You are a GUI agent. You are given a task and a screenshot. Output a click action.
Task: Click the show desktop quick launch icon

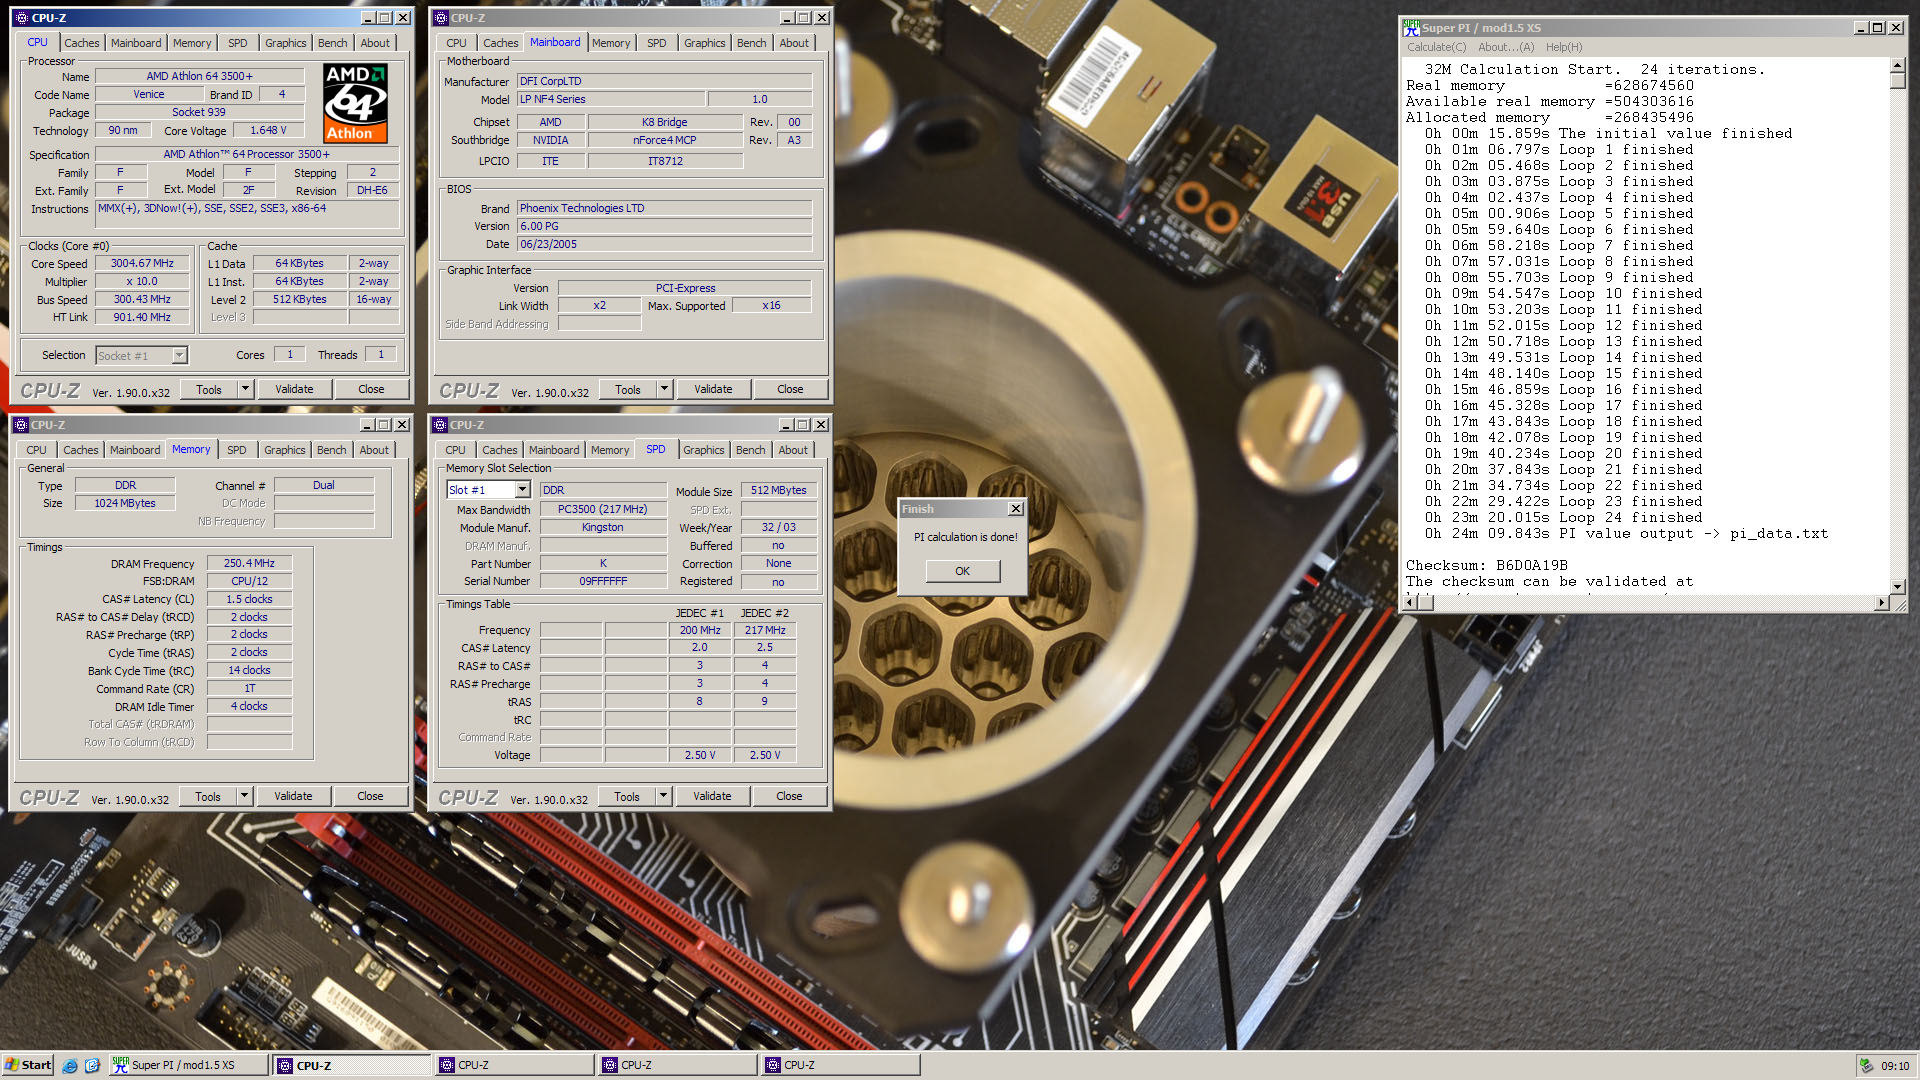click(x=93, y=1066)
